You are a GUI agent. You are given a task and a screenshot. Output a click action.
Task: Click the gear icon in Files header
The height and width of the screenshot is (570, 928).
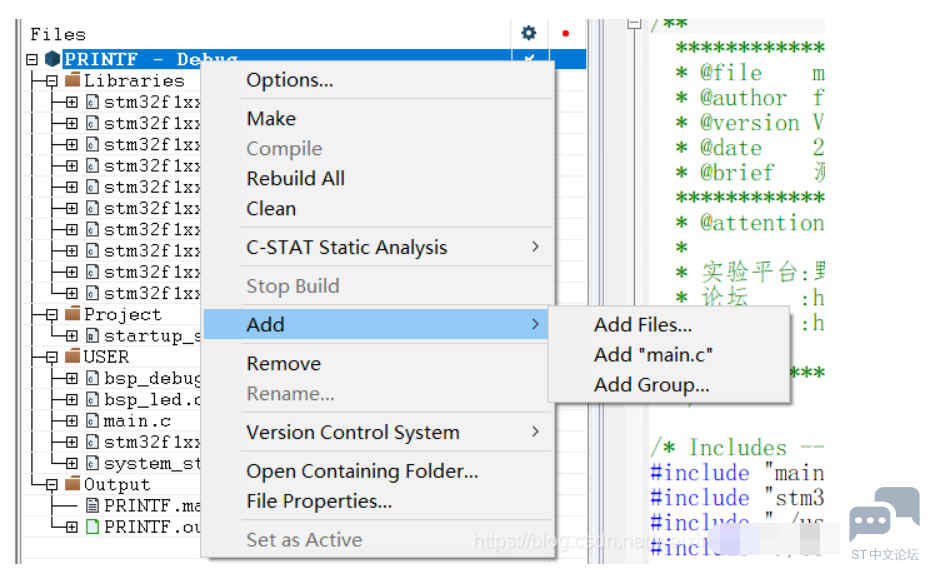point(529,33)
